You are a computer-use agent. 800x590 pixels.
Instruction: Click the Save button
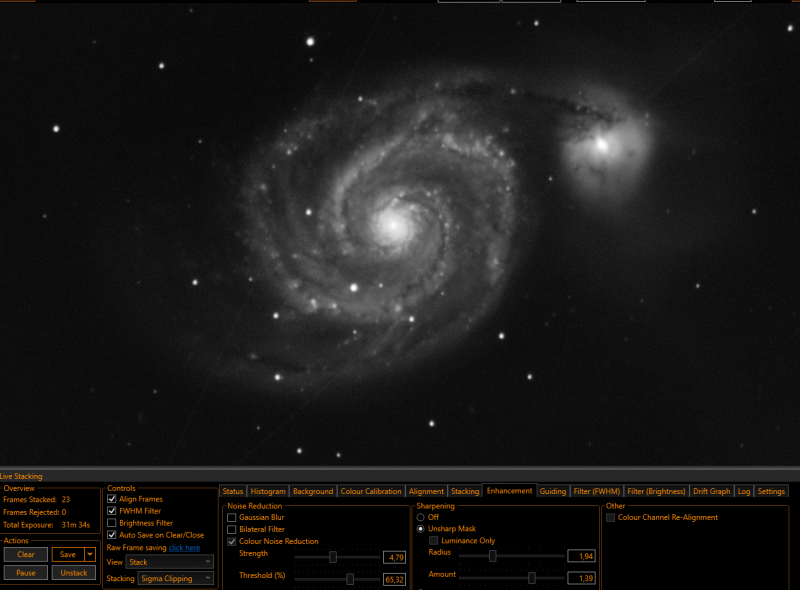click(68, 554)
